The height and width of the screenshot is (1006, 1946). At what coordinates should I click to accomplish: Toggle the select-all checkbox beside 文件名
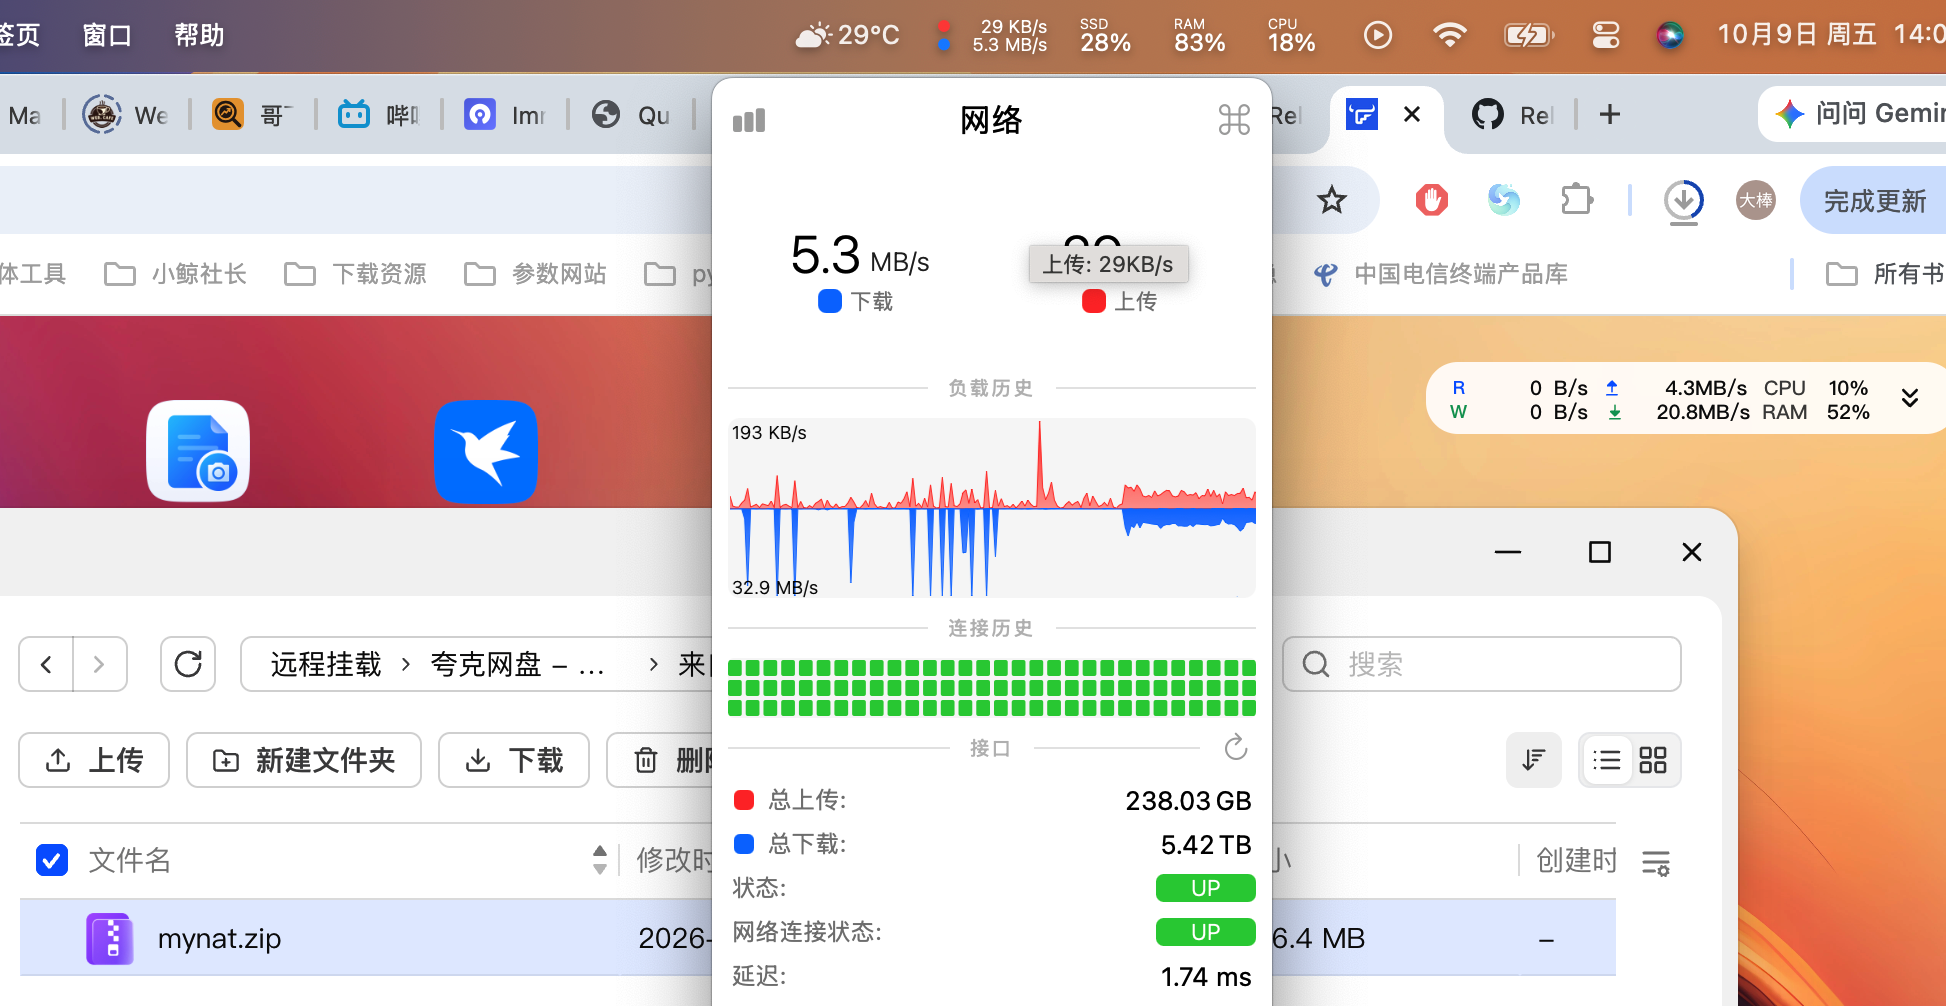tap(52, 860)
